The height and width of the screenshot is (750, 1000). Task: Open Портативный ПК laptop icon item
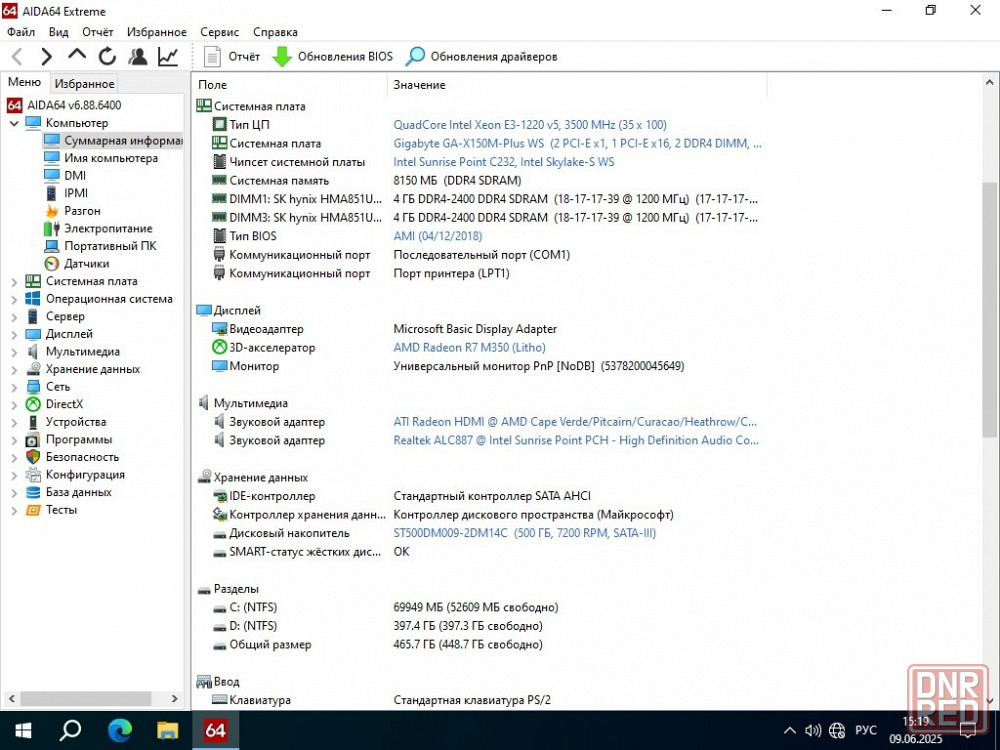[x=100, y=246]
